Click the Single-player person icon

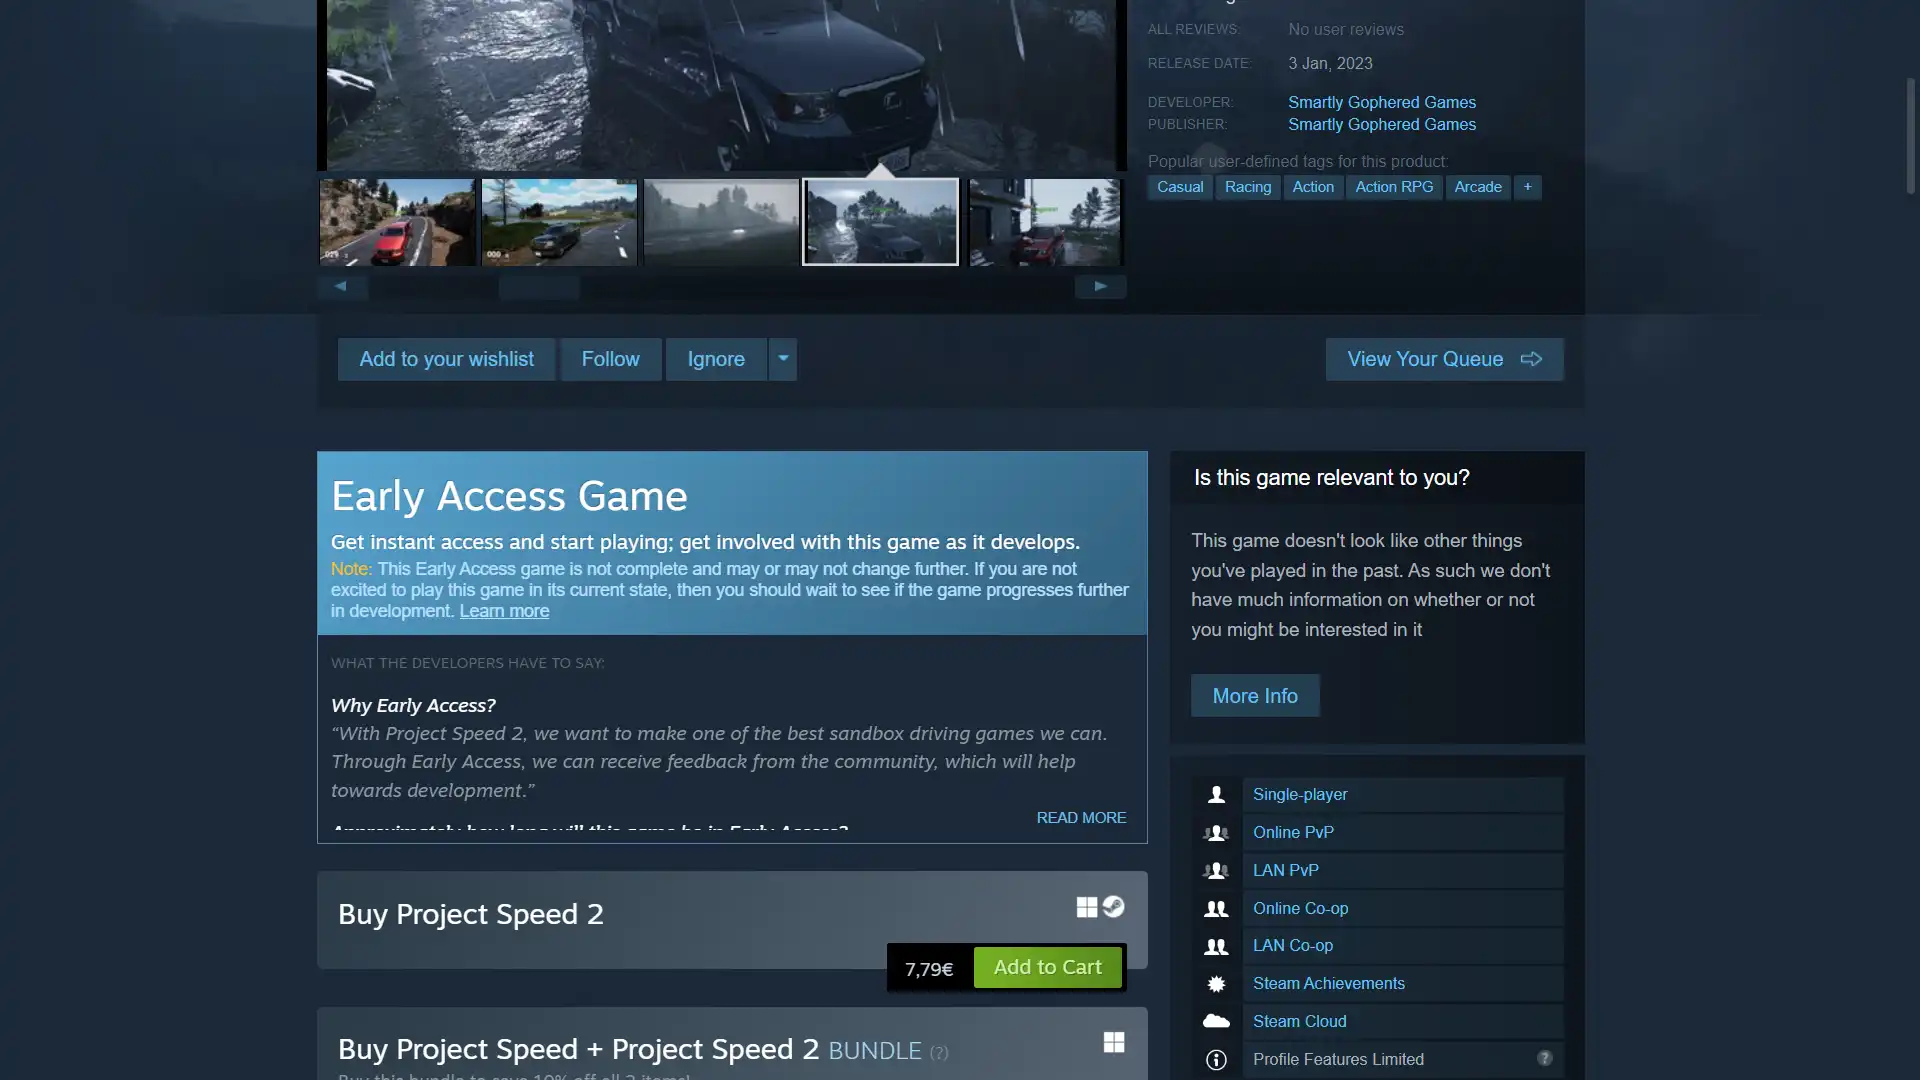pos(1216,795)
